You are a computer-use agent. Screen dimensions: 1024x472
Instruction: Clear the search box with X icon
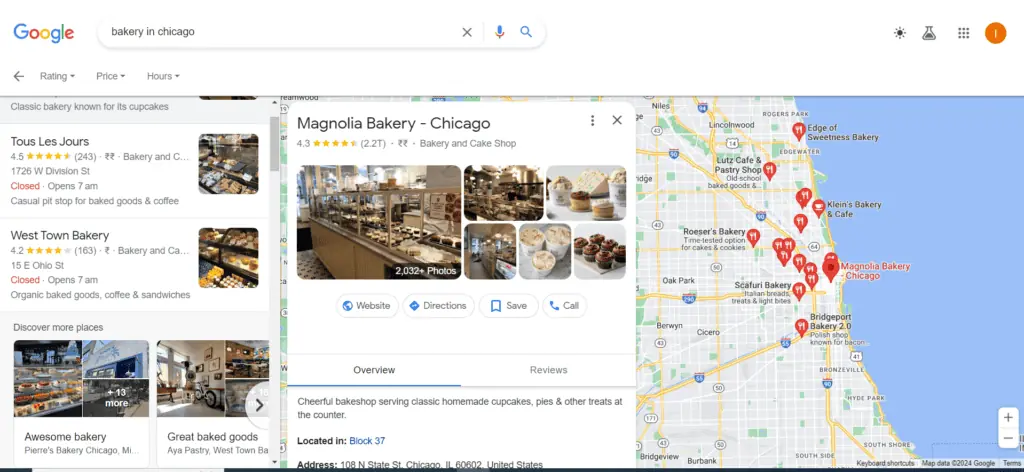467,32
